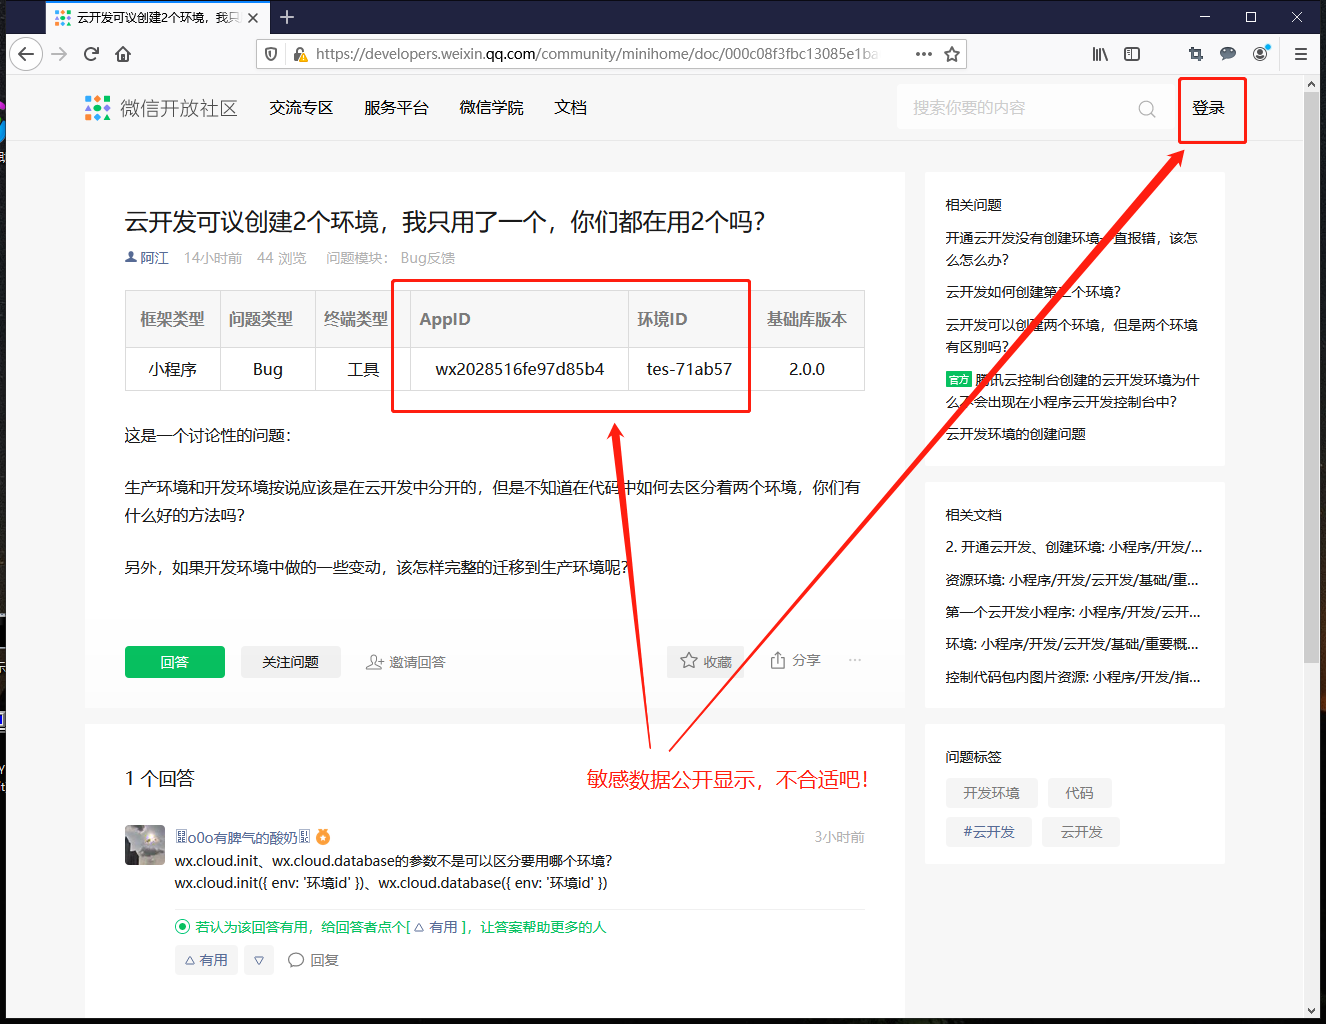Select the #云开发 tag

(x=988, y=832)
